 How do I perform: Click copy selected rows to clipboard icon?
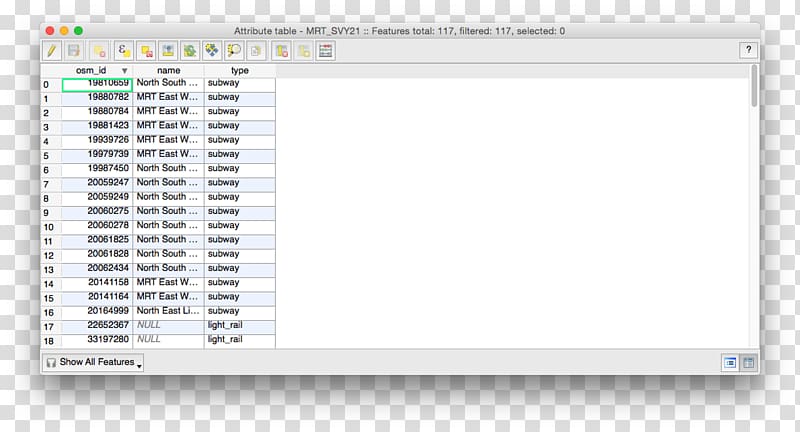point(256,51)
